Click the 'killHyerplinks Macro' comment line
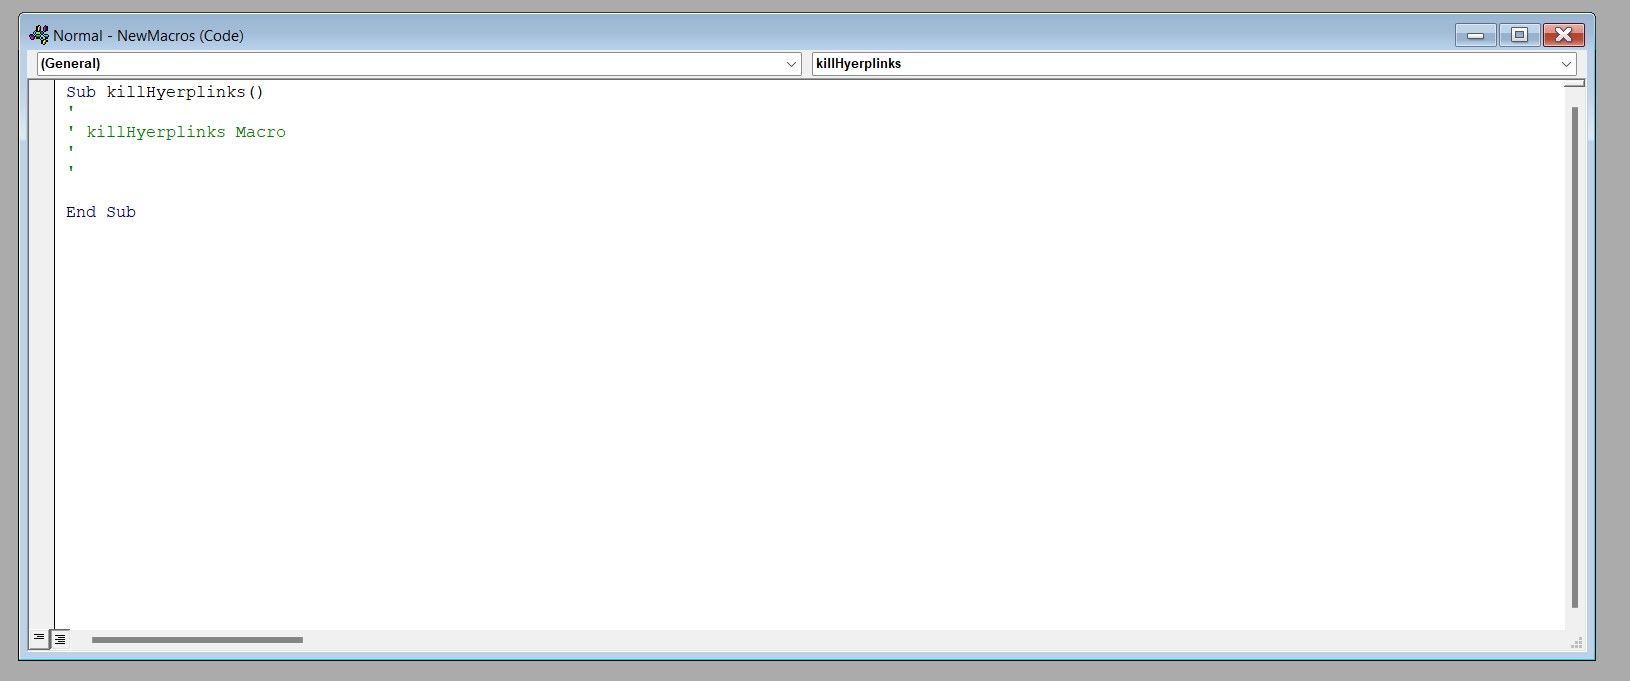Image resolution: width=1630 pixels, height=681 pixels. pos(176,132)
